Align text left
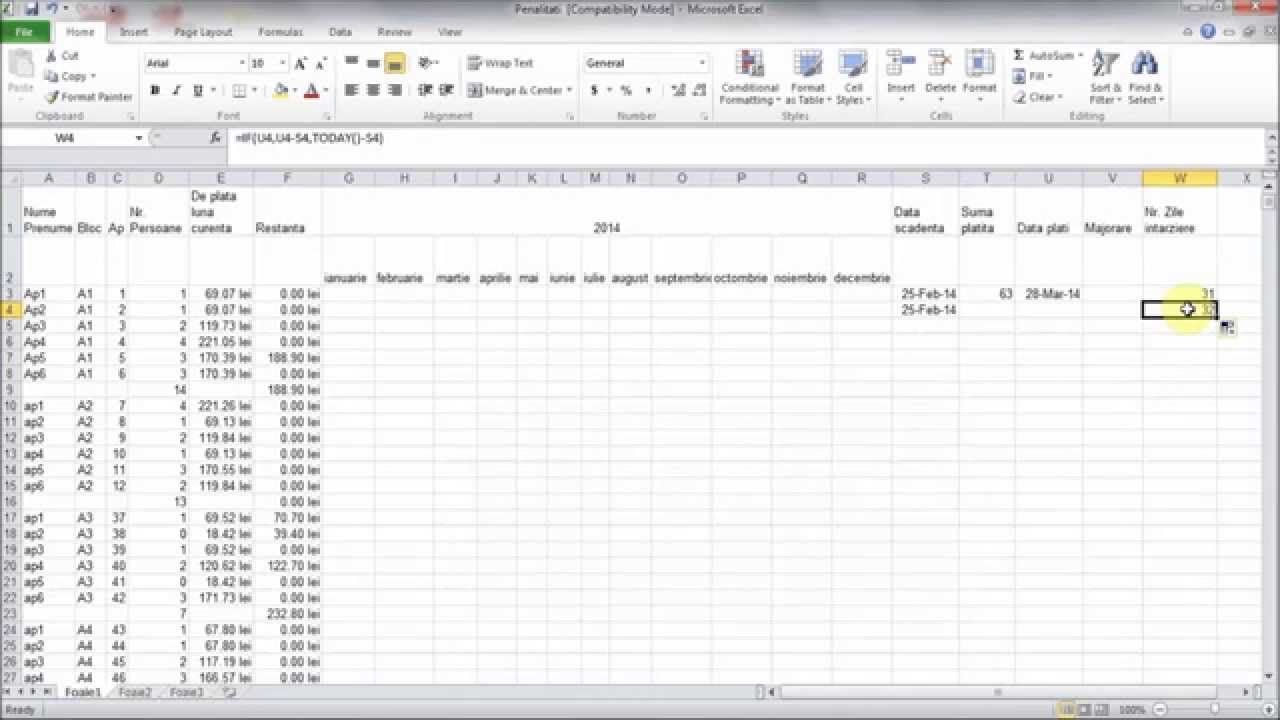1280x720 pixels. point(352,90)
